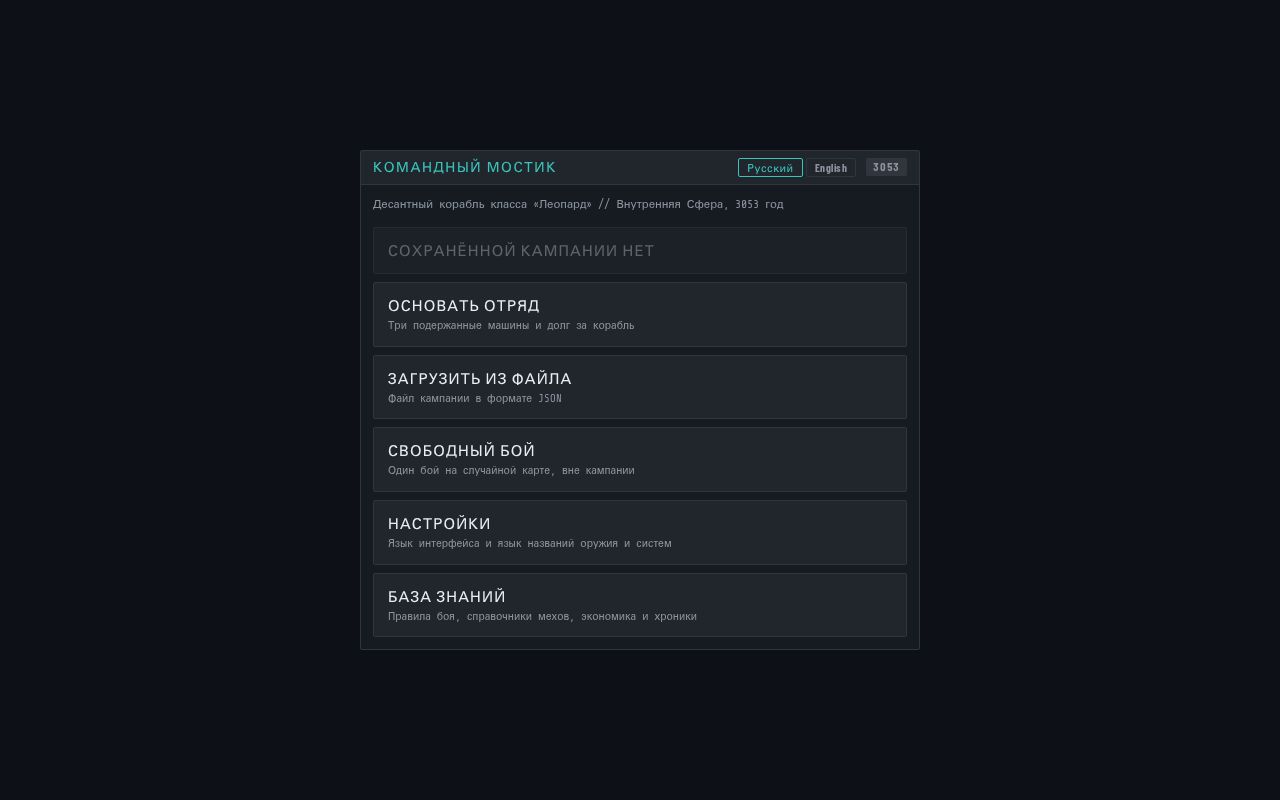Start a new campaign via ОСНОВАТЬ ОТРЯД
This screenshot has width=1280, height=800.
(x=640, y=314)
